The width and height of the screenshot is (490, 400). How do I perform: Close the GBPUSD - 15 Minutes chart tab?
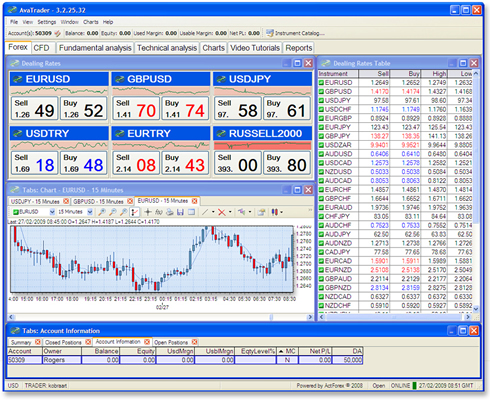130,201
